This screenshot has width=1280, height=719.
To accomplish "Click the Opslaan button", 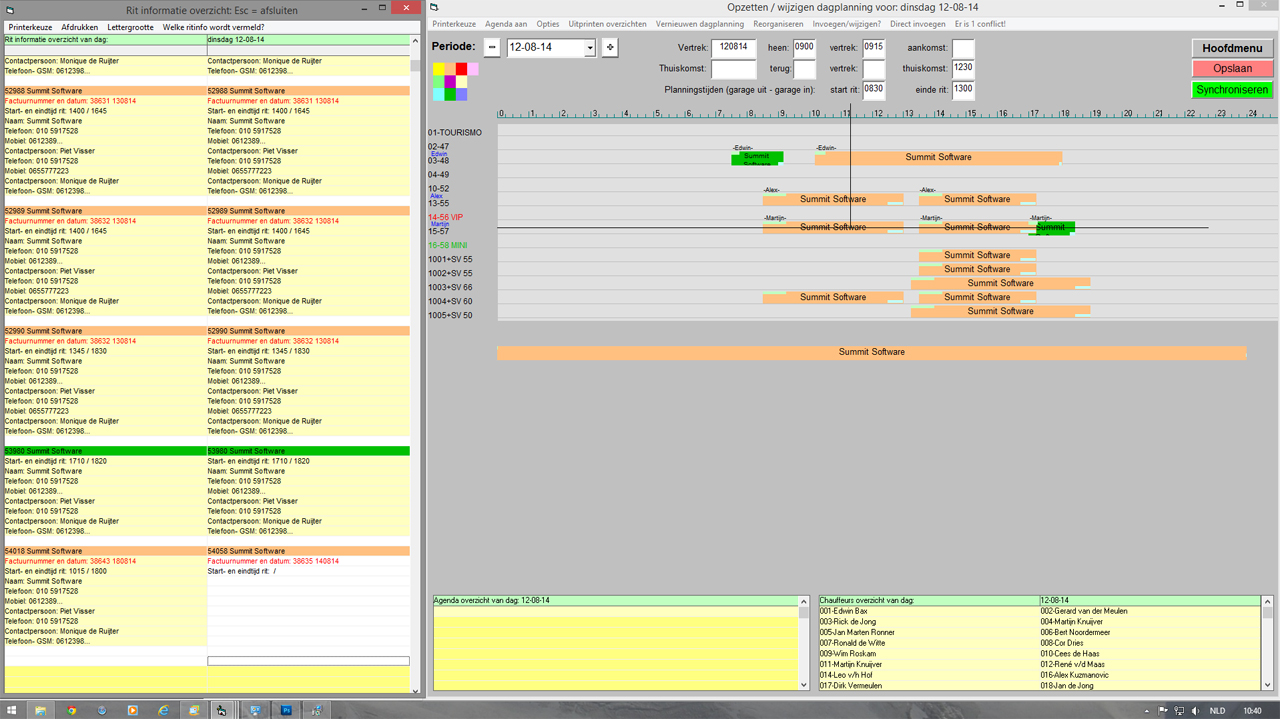I will 1232,69.
